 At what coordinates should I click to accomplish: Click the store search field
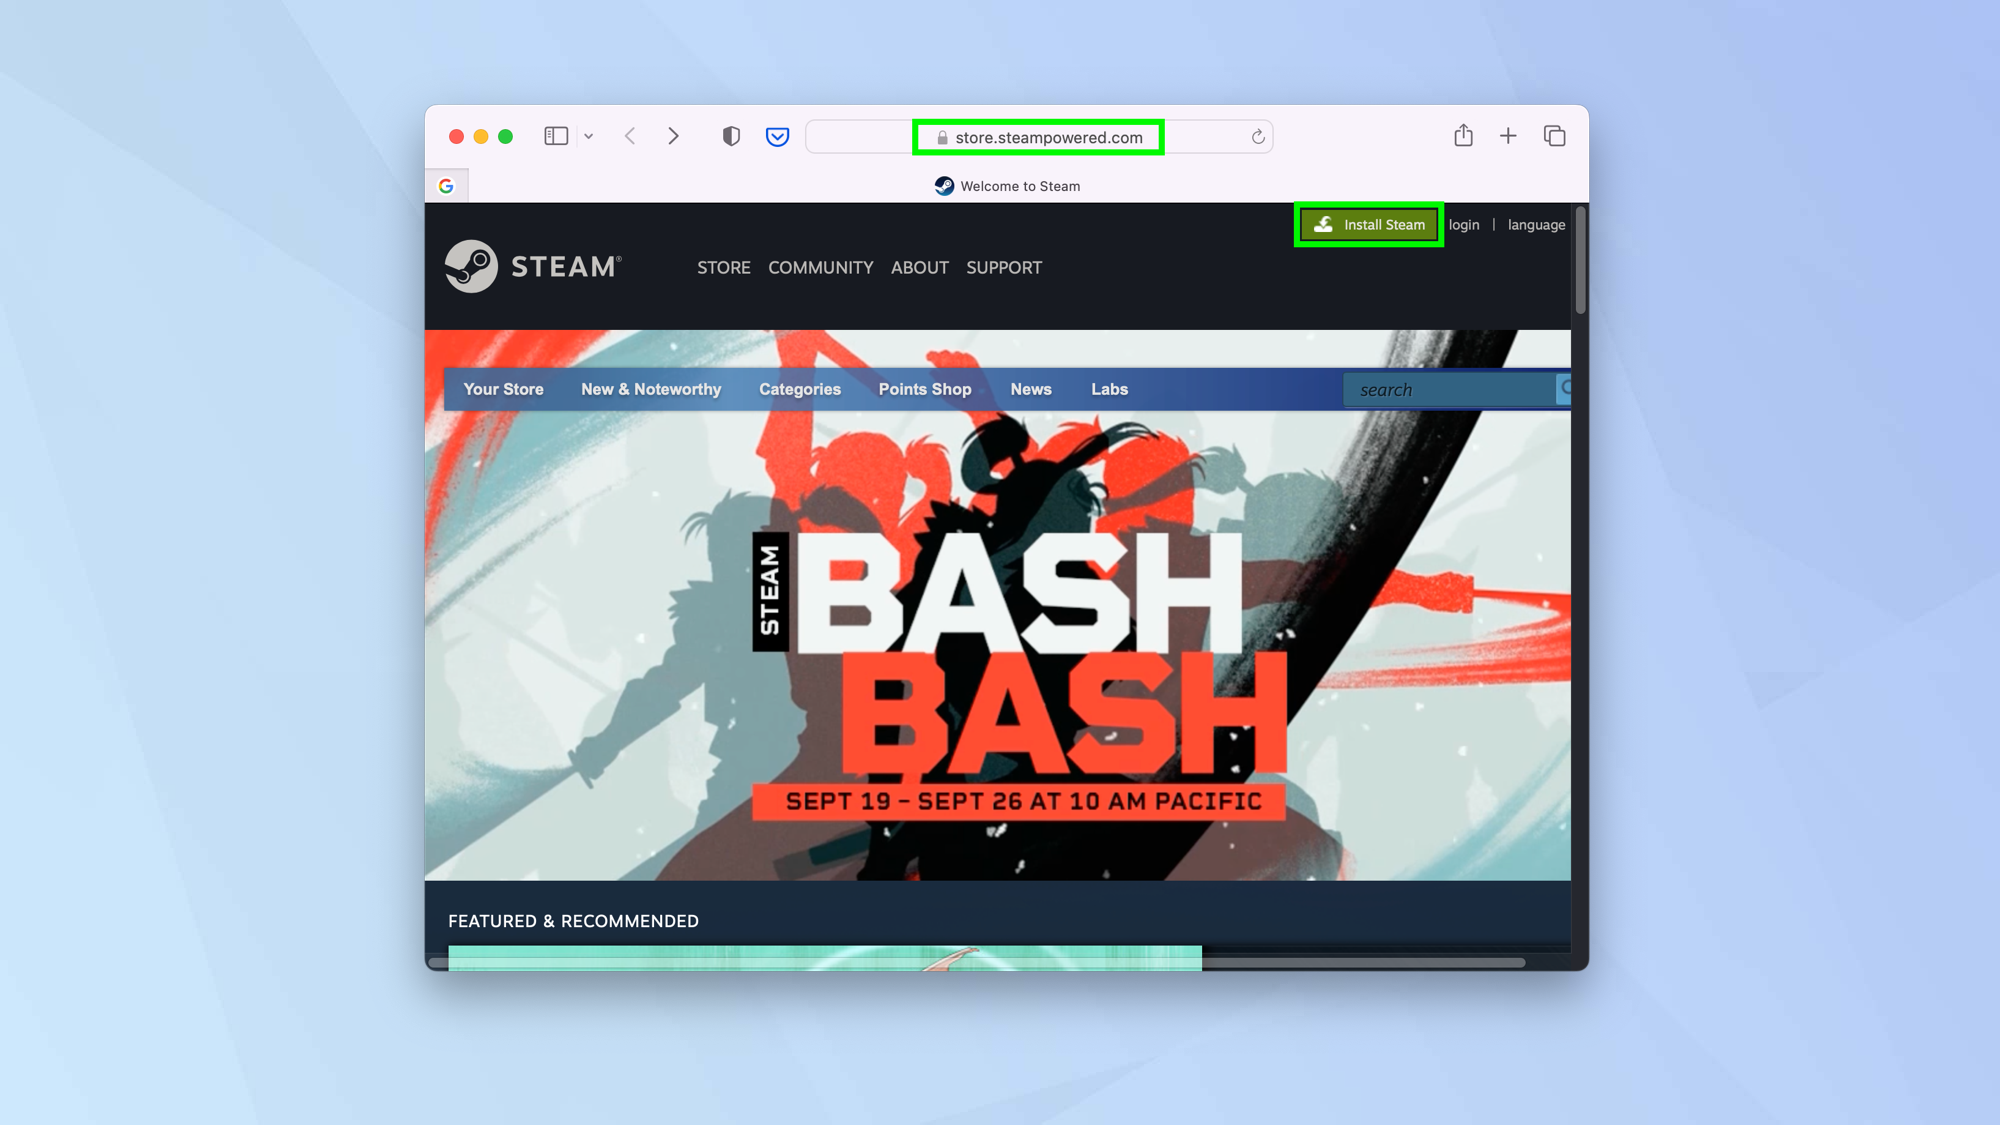(1449, 390)
